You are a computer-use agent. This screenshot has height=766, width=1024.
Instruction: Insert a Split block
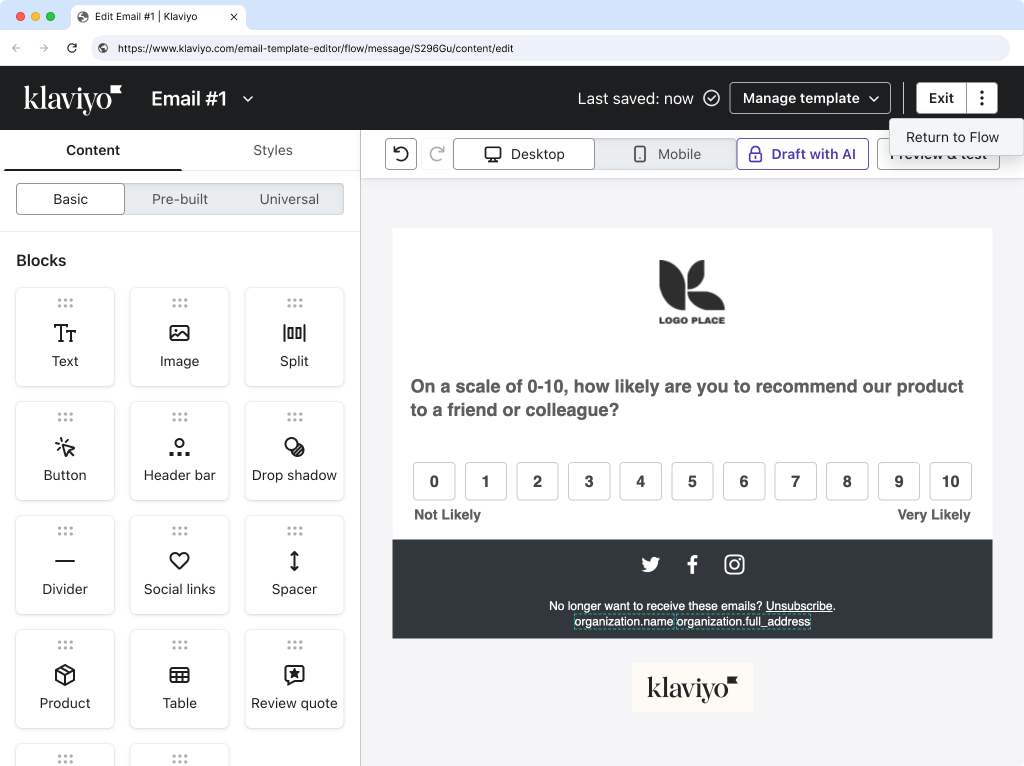click(x=294, y=337)
